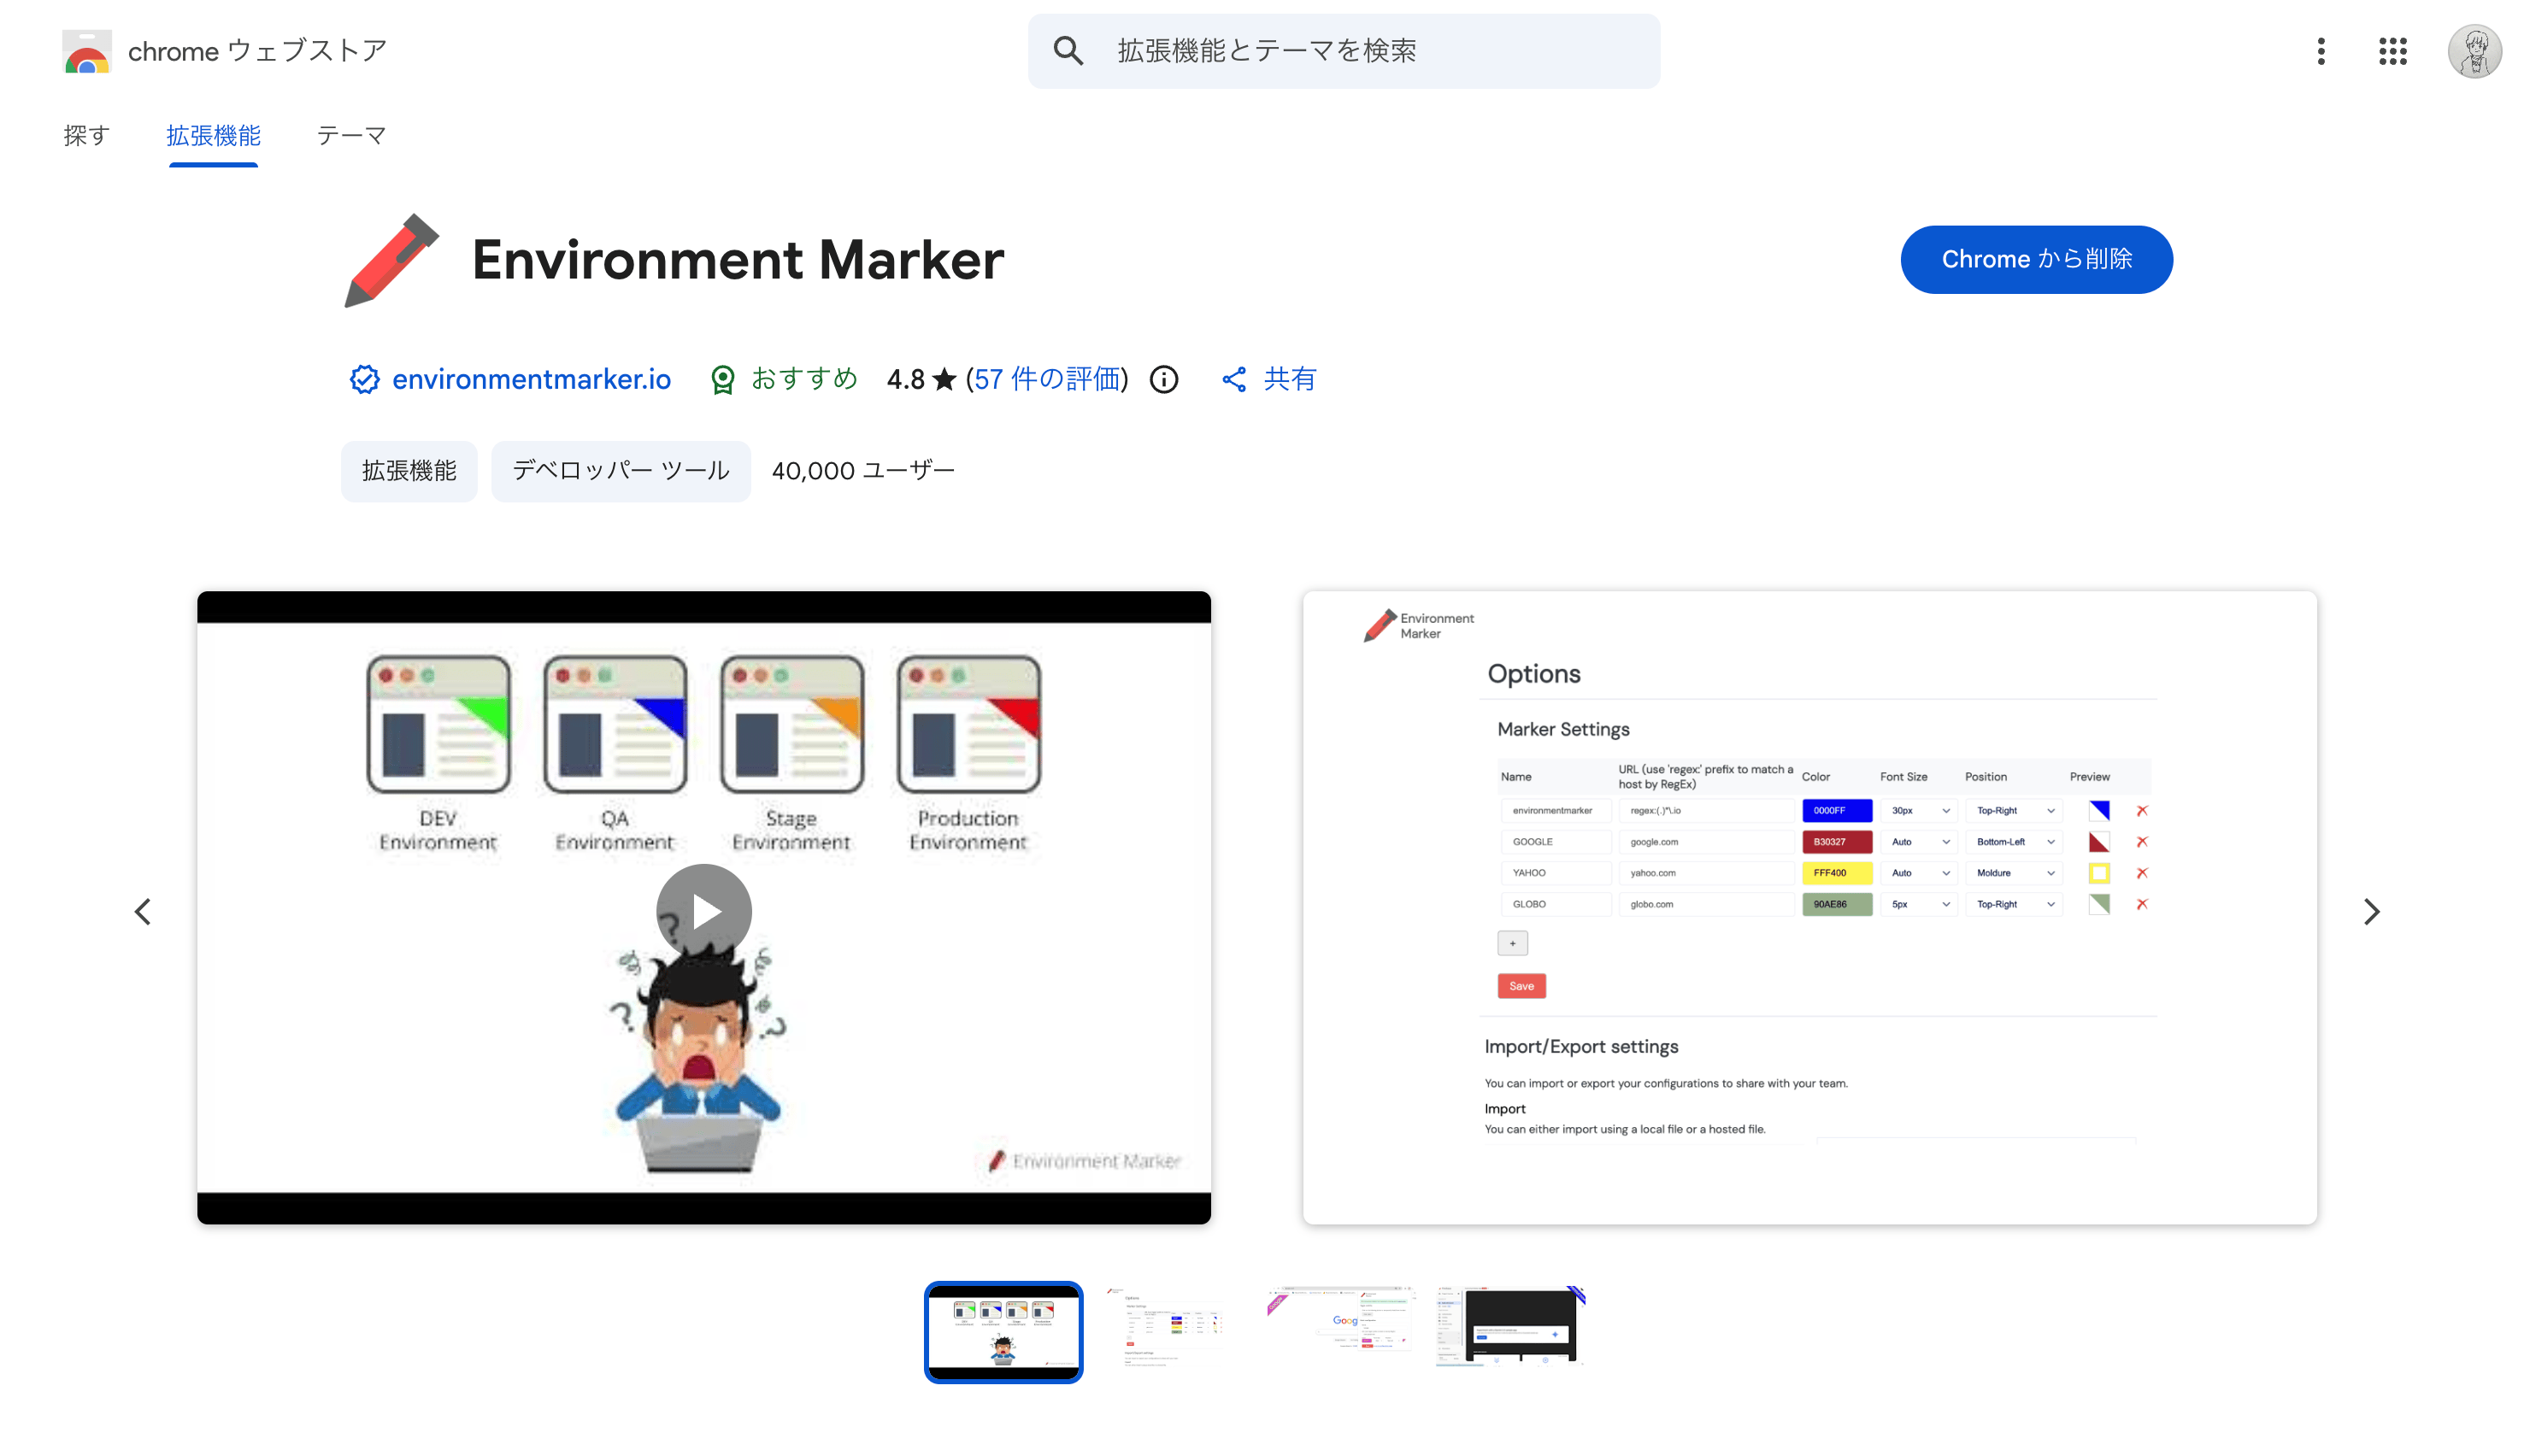Delete the GLOBO row with red X
The image size is (2530, 1456).
pos(2142,904)
